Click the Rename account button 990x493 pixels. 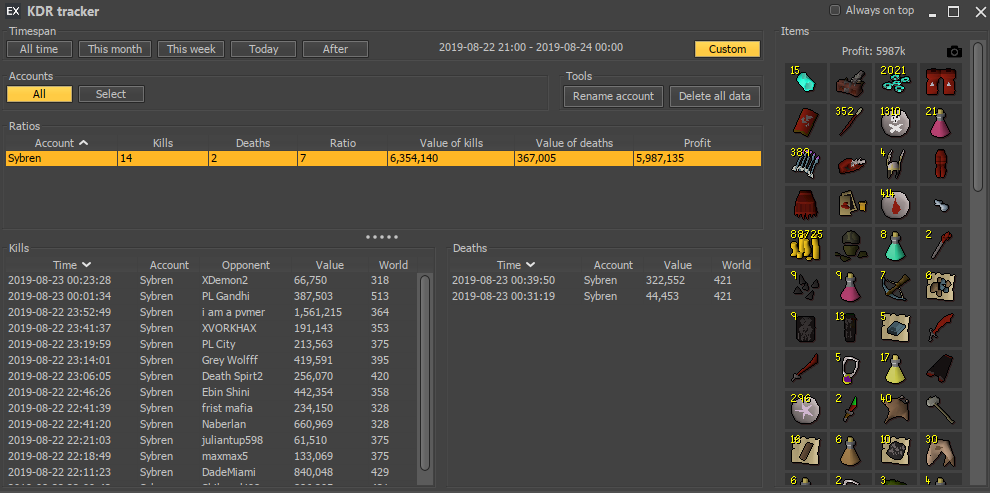click(x=614, y=96)
